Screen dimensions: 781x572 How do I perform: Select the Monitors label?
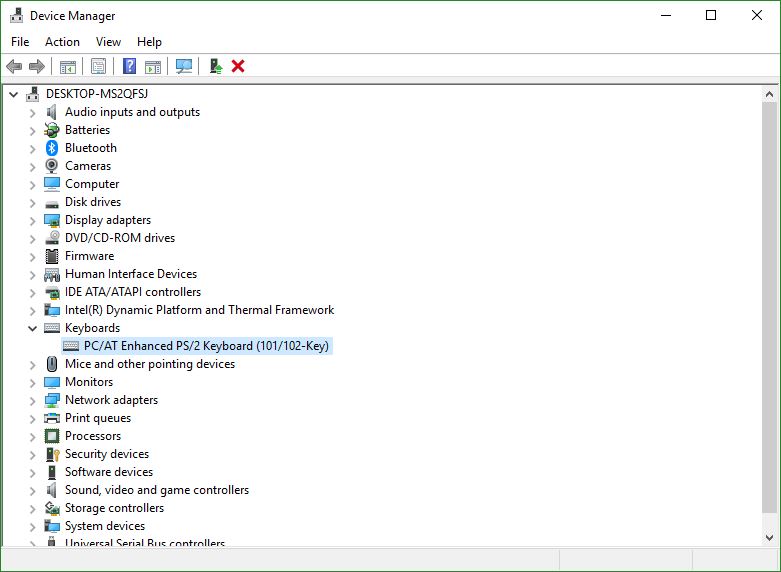tap(89, 382)
